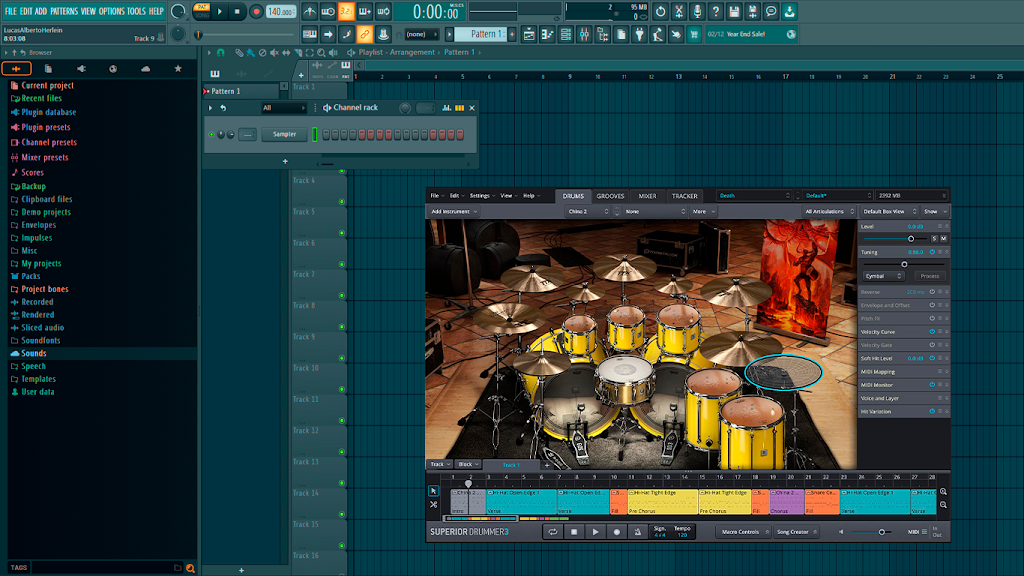
Task: Click the microphone recording icon
Action: pos(697,11)
